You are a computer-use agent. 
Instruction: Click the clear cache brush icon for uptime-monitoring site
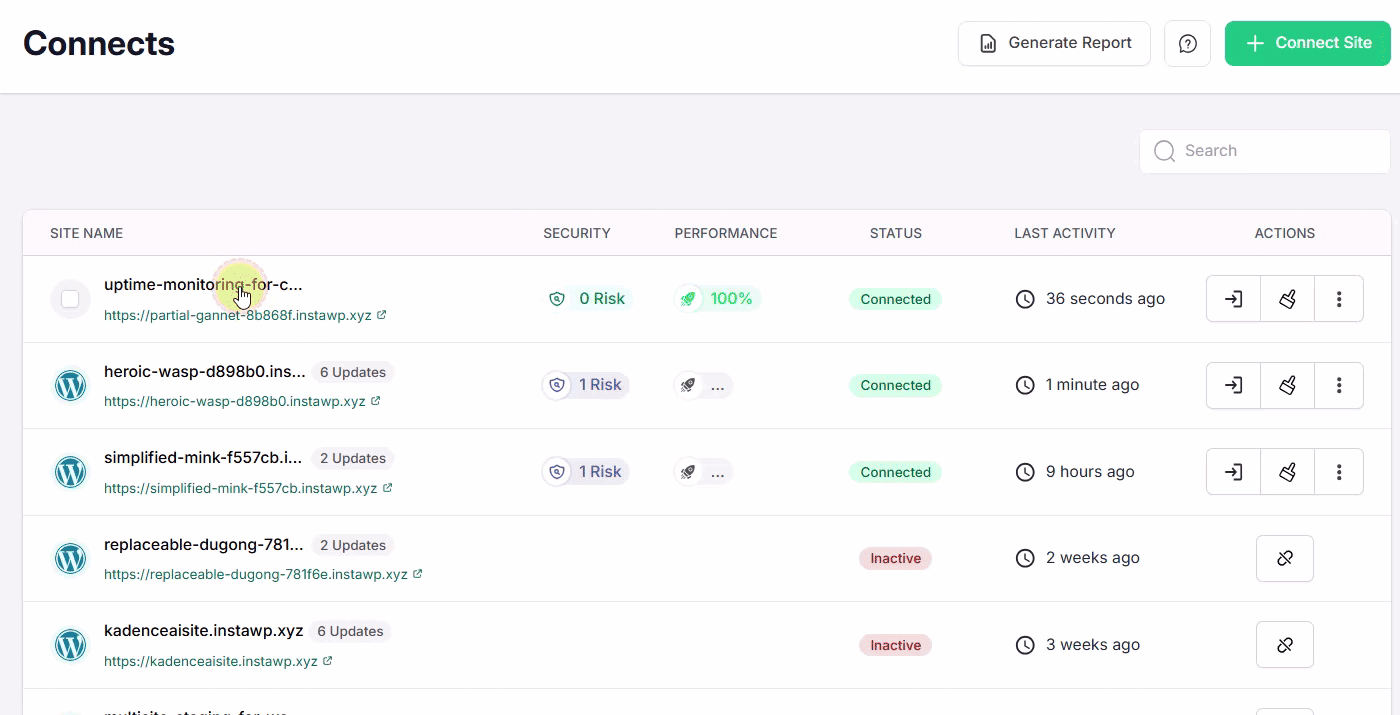(1287, 299)
